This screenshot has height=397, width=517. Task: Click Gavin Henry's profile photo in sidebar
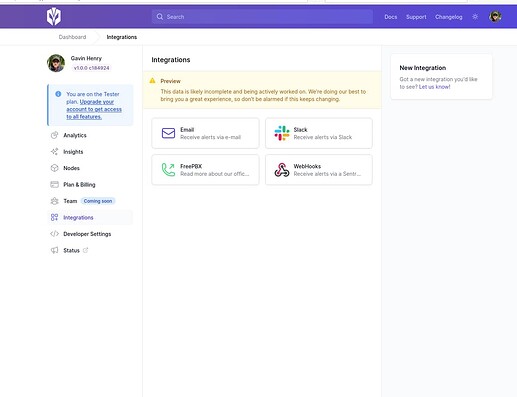[56, 63]
